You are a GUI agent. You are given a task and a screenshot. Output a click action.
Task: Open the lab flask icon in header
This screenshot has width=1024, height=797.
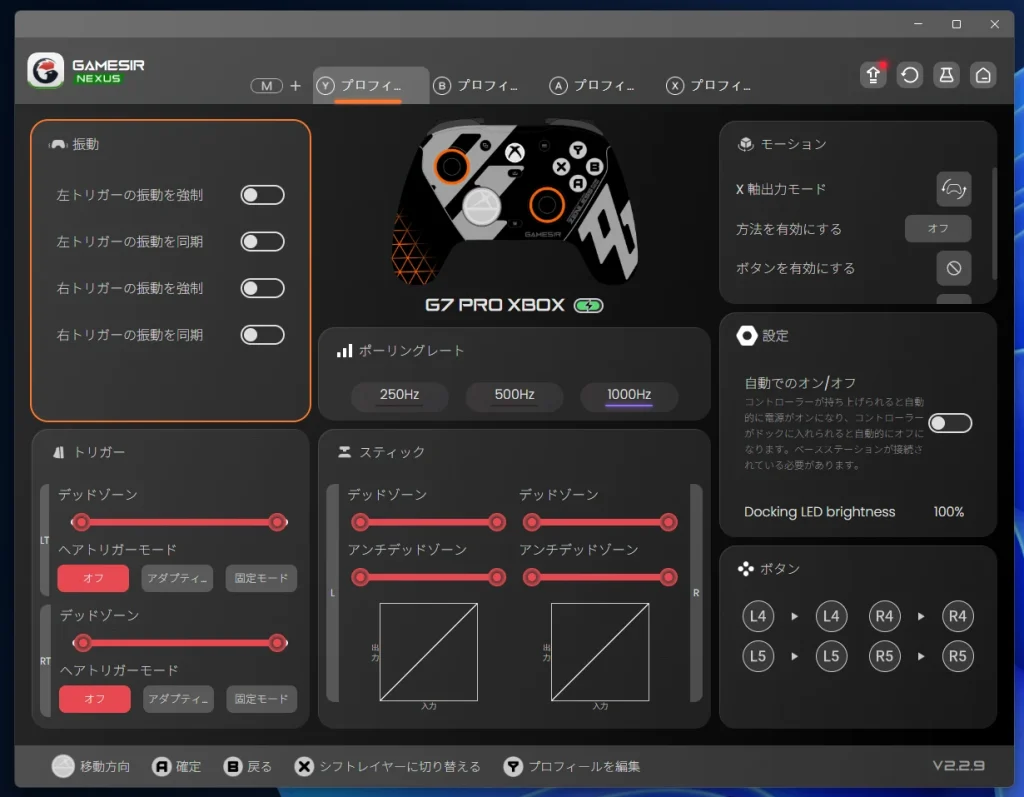pyautogui.click(x=946, y=75)
